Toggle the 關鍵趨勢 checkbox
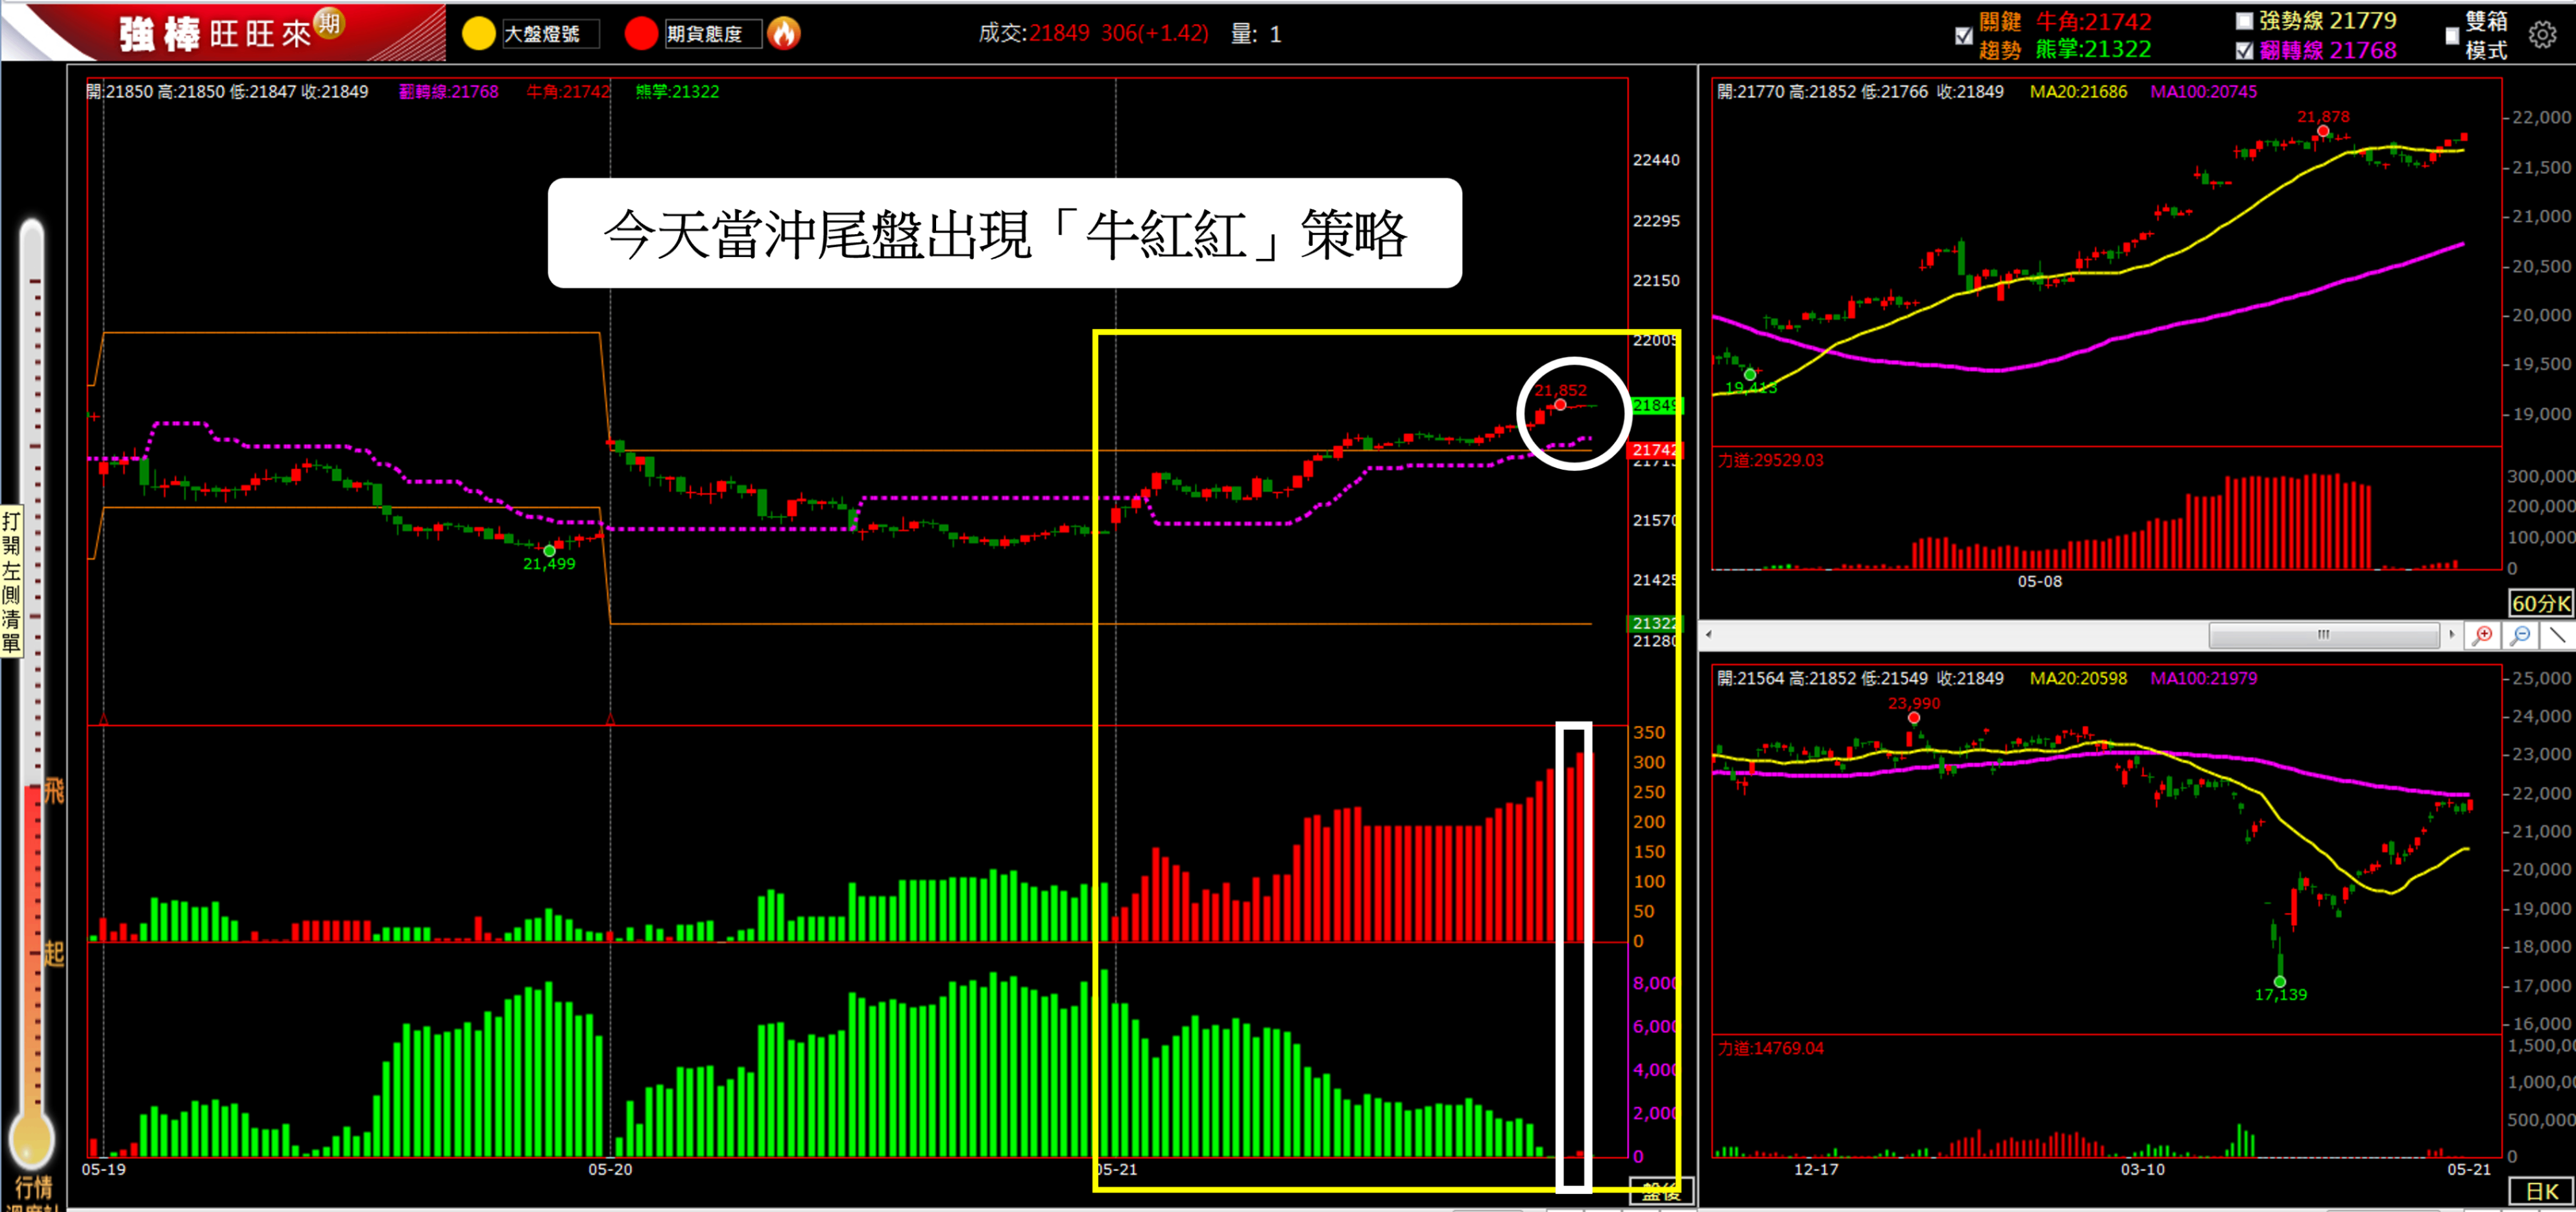The width and height of the screenshot is (2576, 1212). (x=1964, y=36)
